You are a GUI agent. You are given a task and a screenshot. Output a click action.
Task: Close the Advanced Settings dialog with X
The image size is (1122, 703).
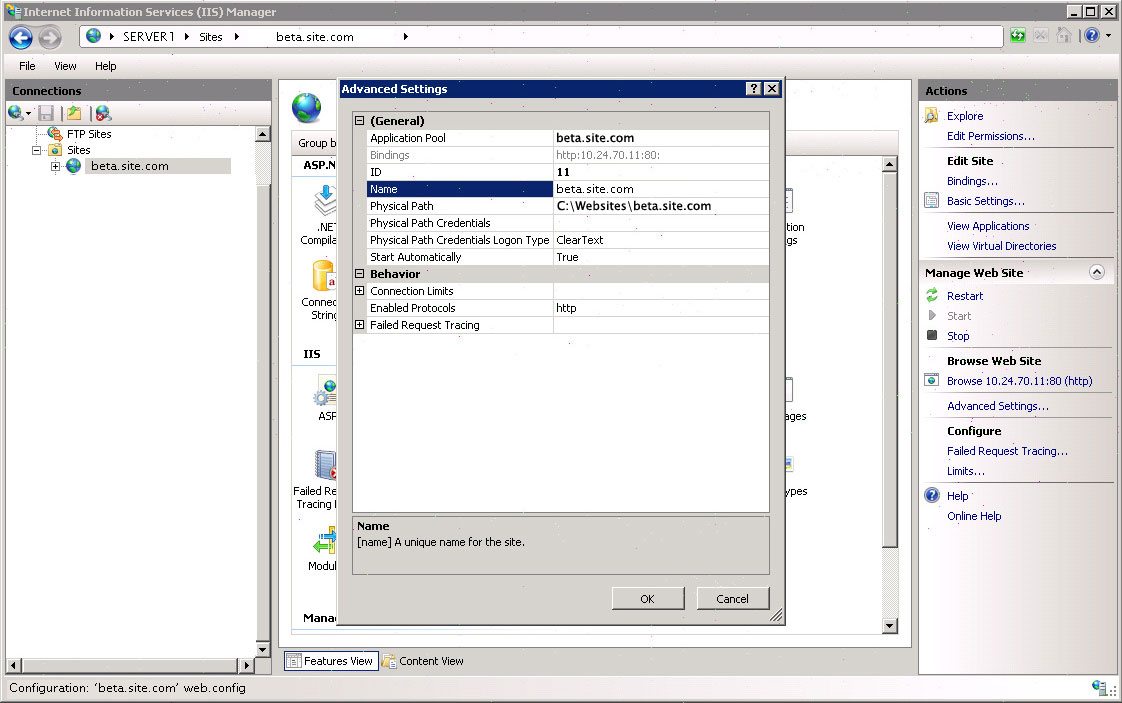[771, 88]
